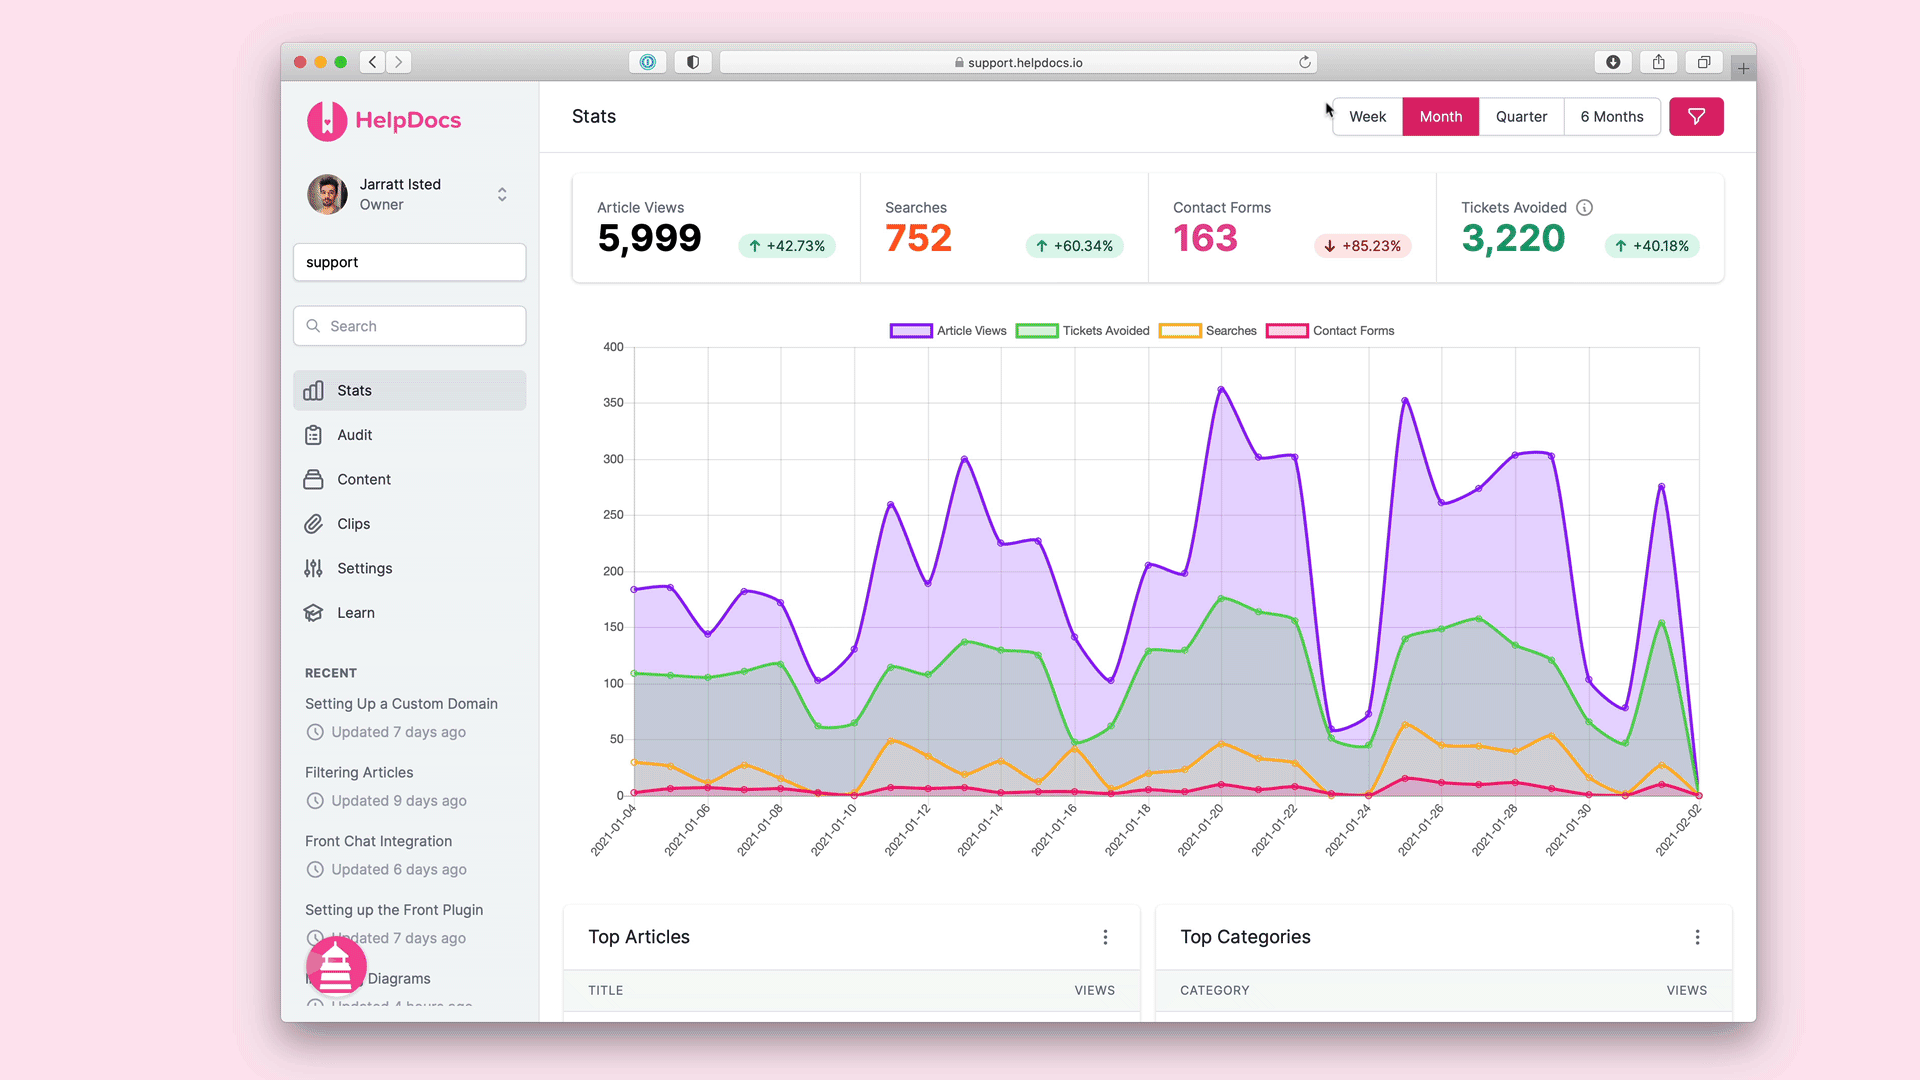Open the Top Articles options menu
Screen dimensions: 1920x1080
(1105, 937)
